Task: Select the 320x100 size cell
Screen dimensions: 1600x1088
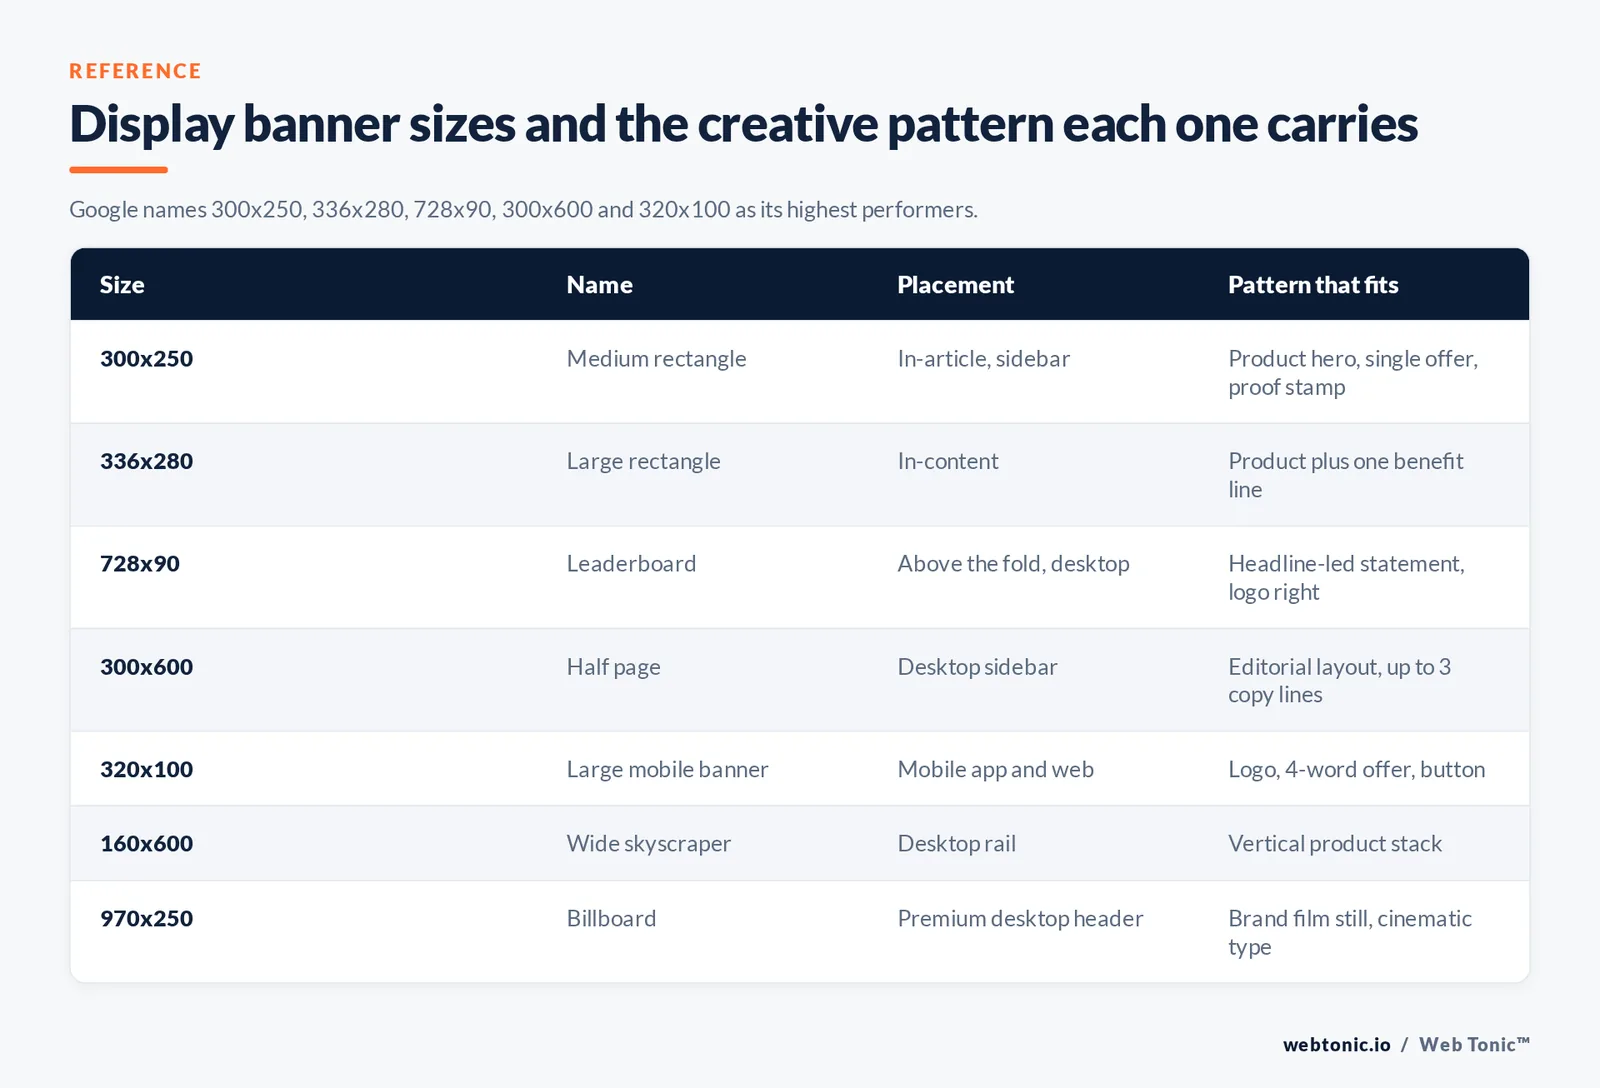Action: [146, 769]
